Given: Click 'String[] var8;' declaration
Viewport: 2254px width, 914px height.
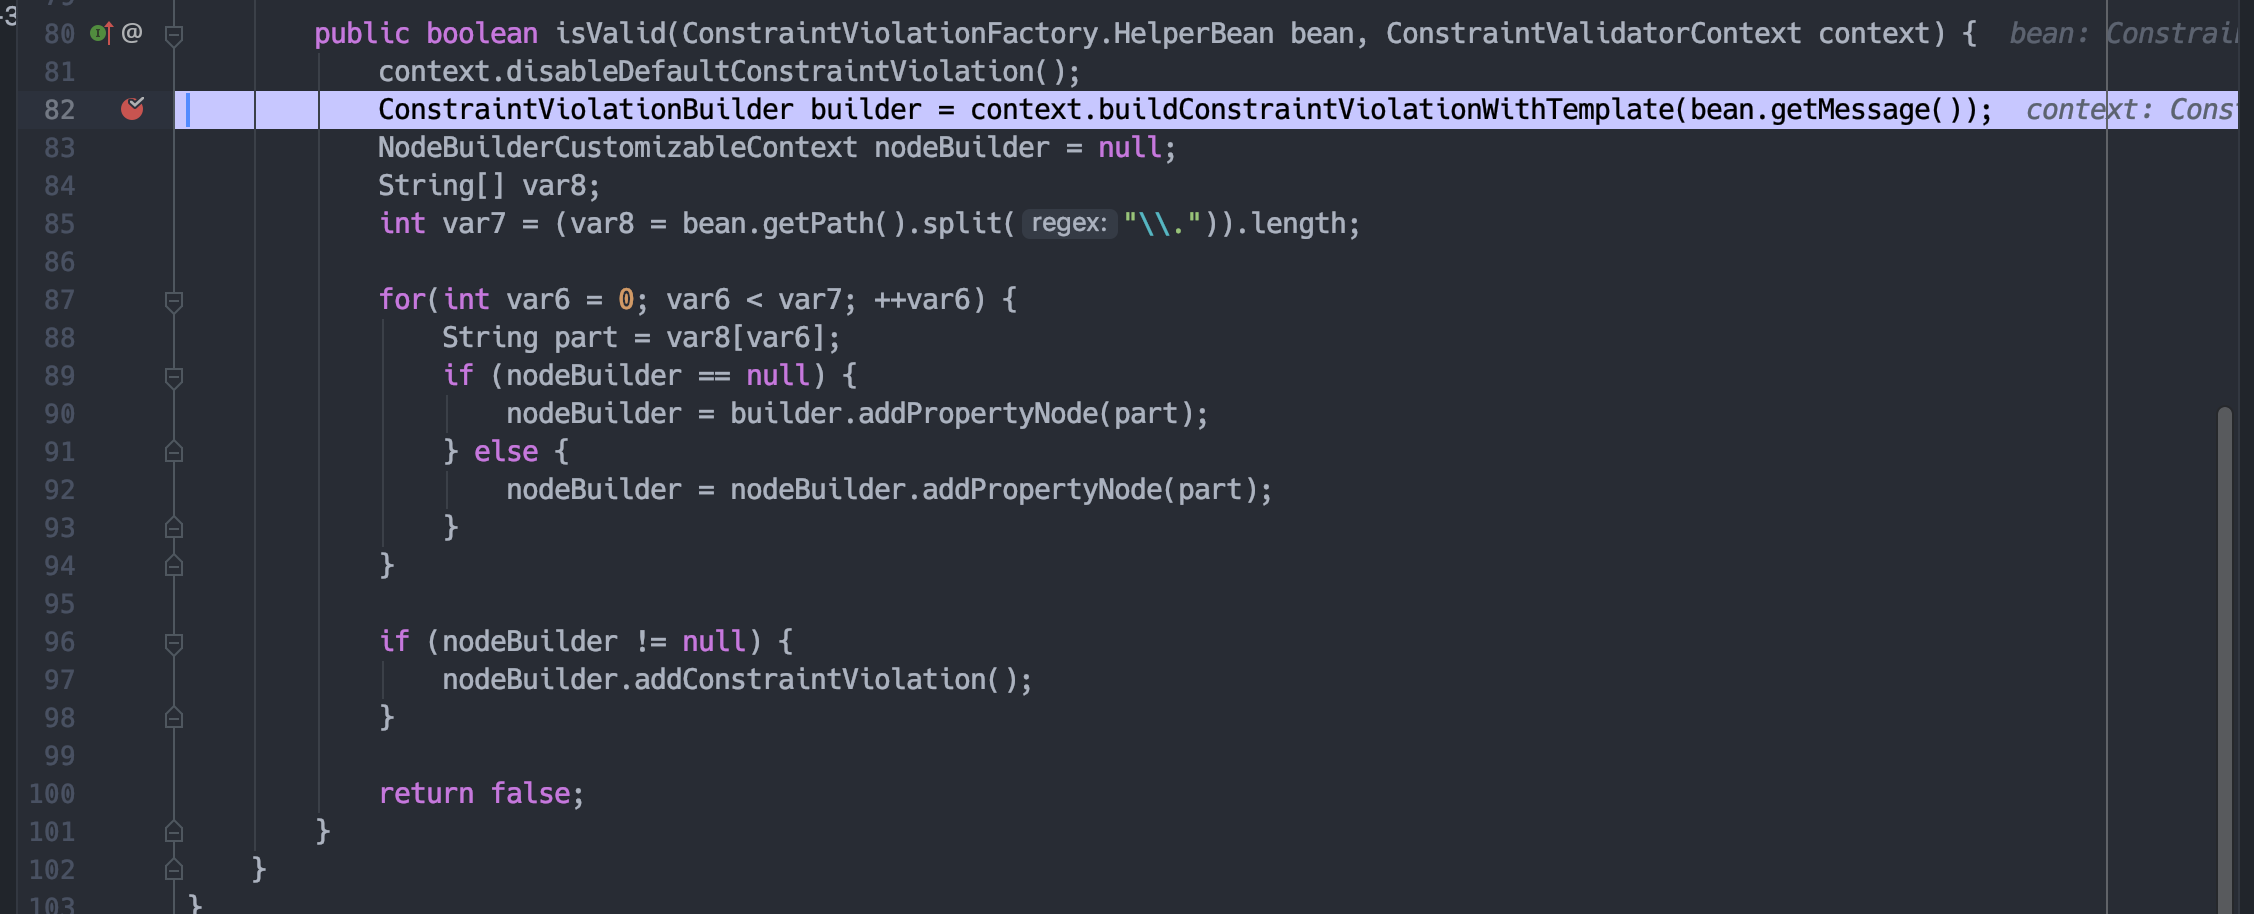Looking at the screenshot, I should tap(489, 185).
